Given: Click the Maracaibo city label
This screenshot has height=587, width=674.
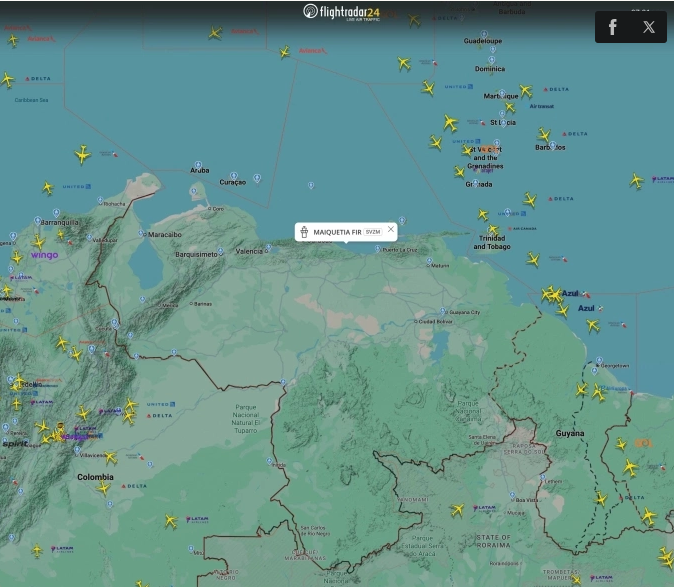Looking at the screenshot, I should pyautogui.click(x=164, y=234).
